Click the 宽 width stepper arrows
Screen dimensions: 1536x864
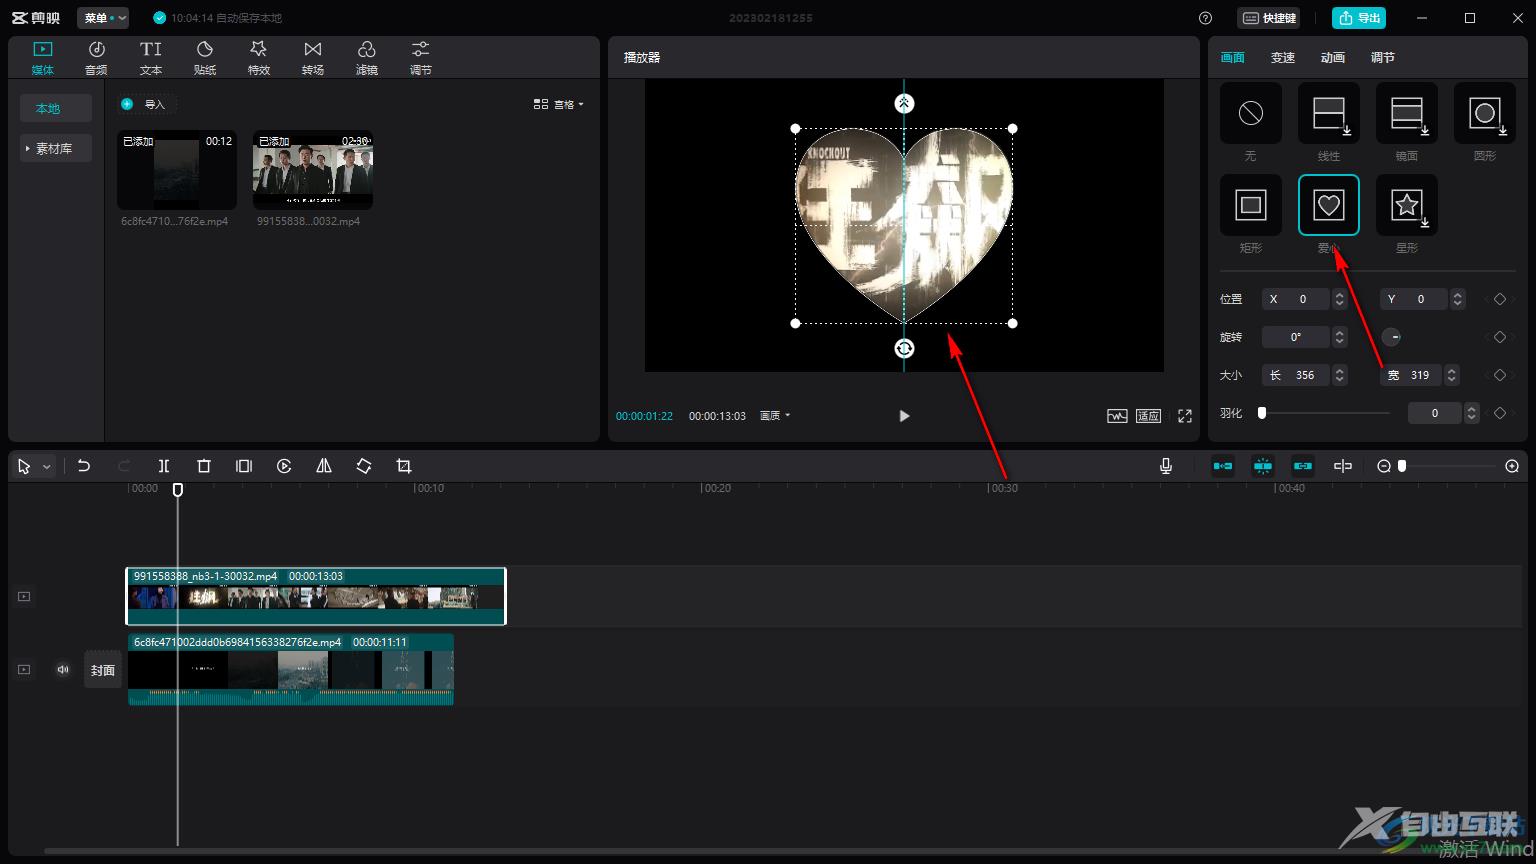1452,375
